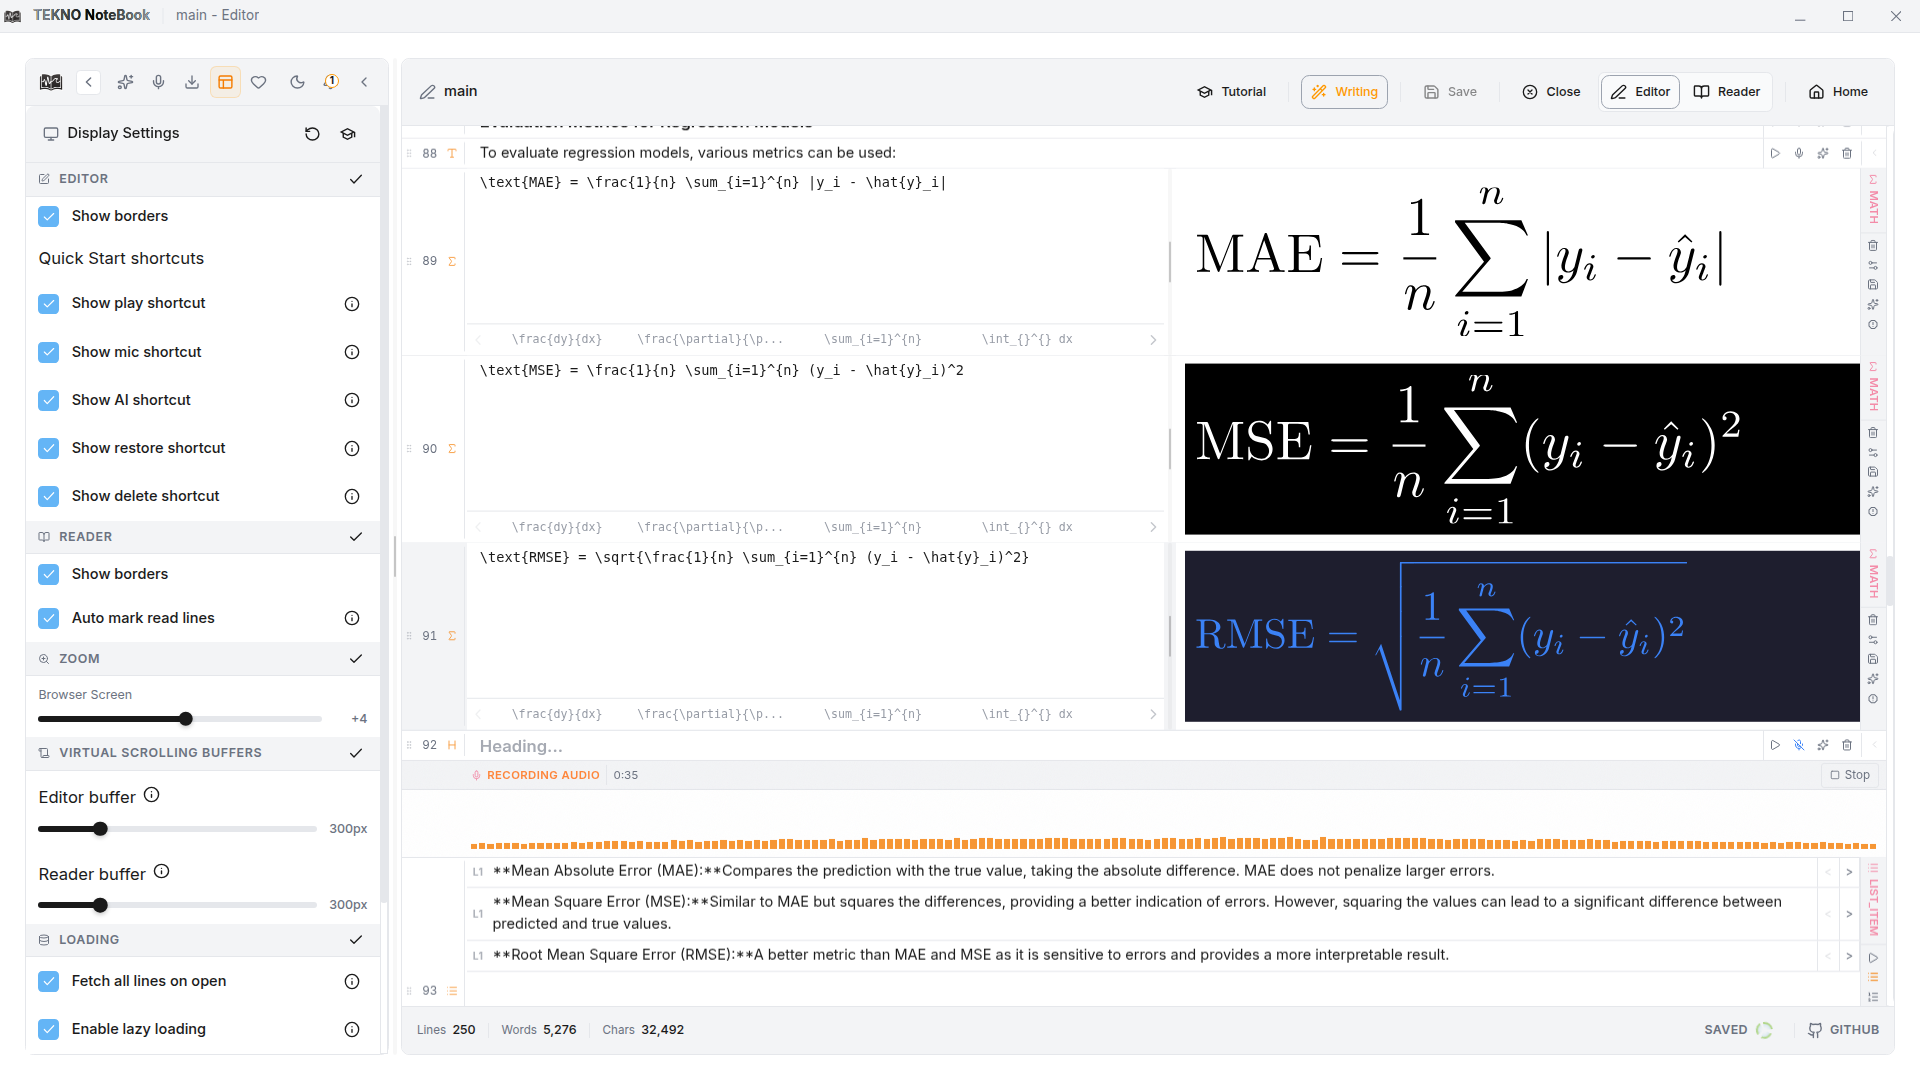Image resolution: width=1920 pixels, height=1080 pixels.
Task: Toggle Enable lazy loading checkbox
Action: (x=48, y=1029)
